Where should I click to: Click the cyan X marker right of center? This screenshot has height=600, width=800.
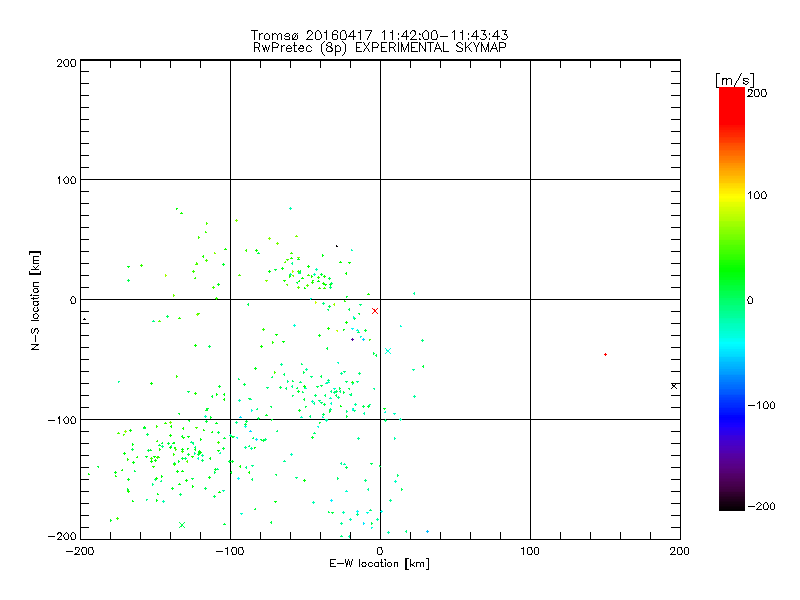click(x=388, y=351)
